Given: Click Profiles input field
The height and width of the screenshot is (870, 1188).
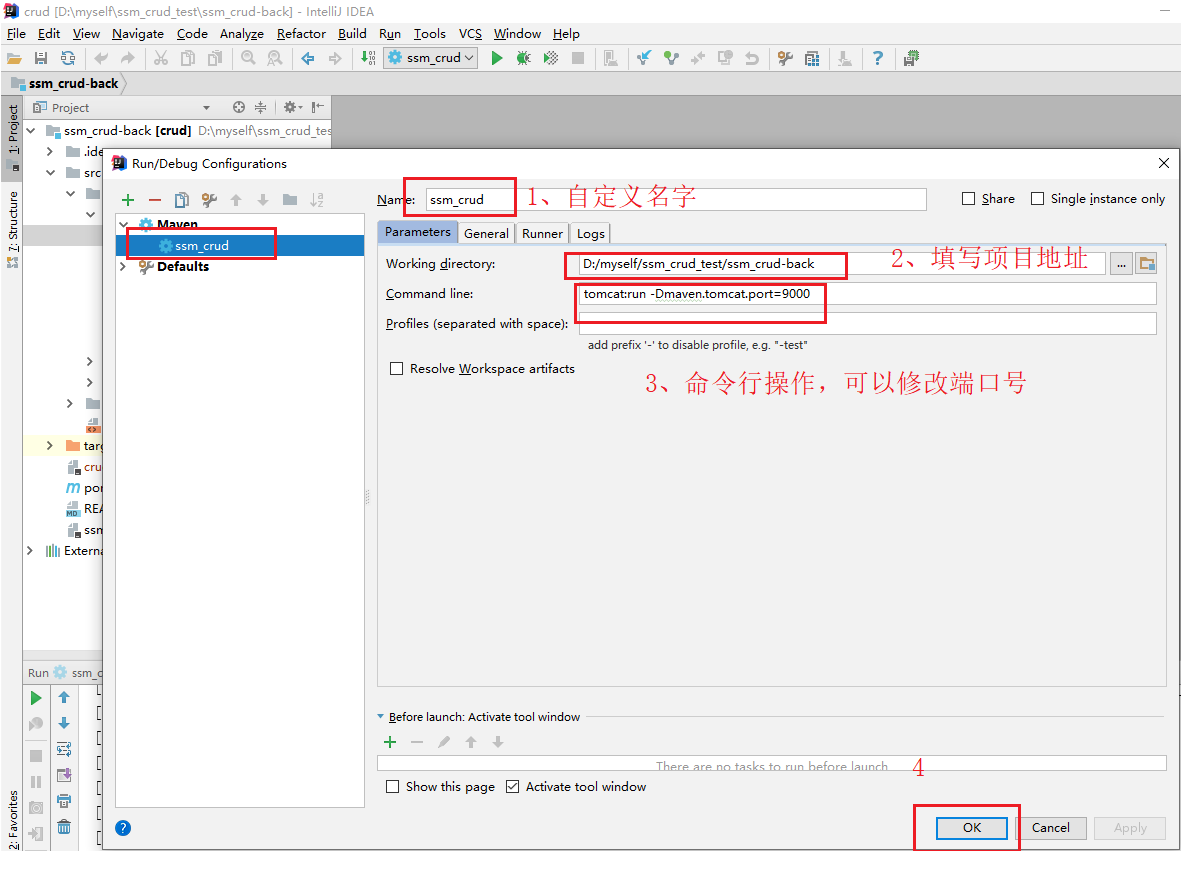Looking at the screenshot, I should pyautogui.click(x=868, y=324).
